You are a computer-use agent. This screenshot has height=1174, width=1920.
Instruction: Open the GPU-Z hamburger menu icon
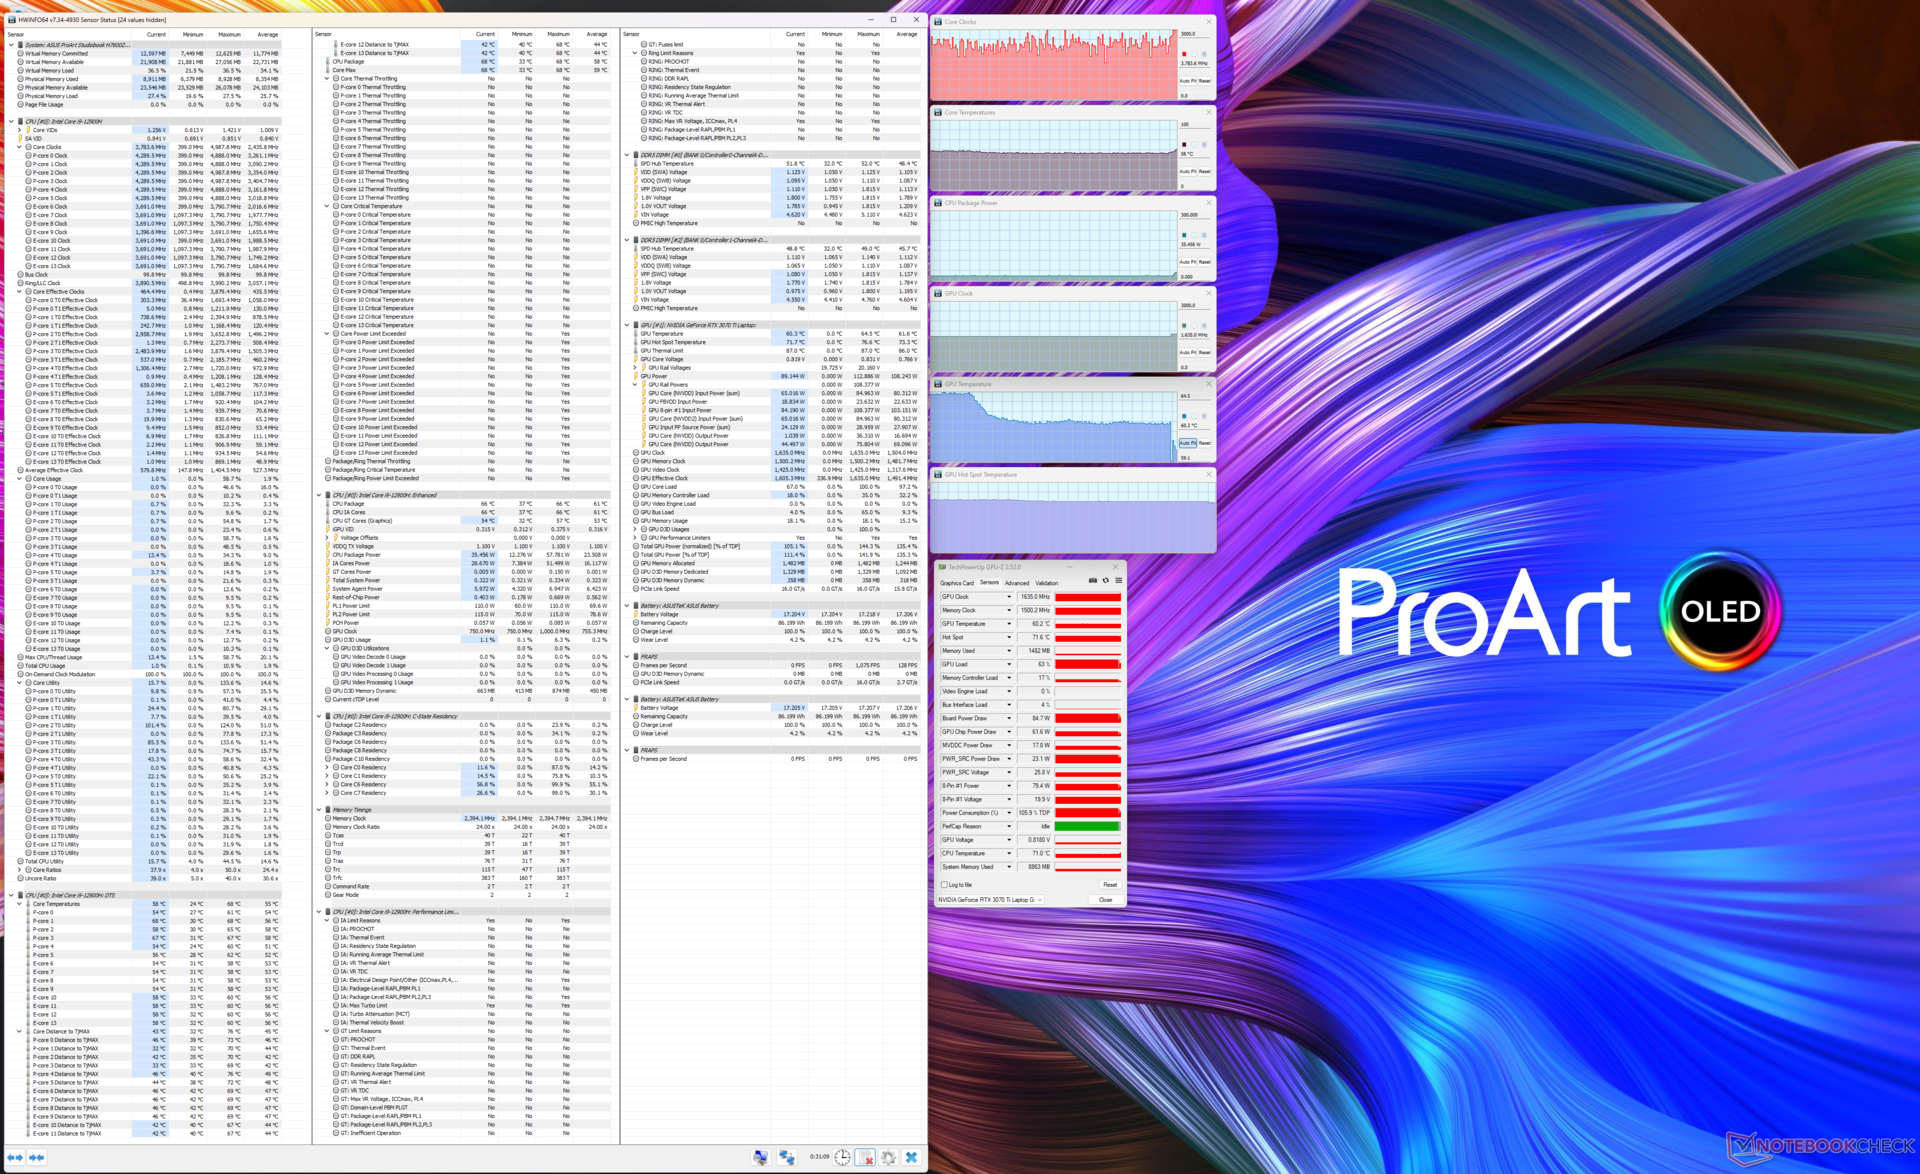click(1118, 580)
